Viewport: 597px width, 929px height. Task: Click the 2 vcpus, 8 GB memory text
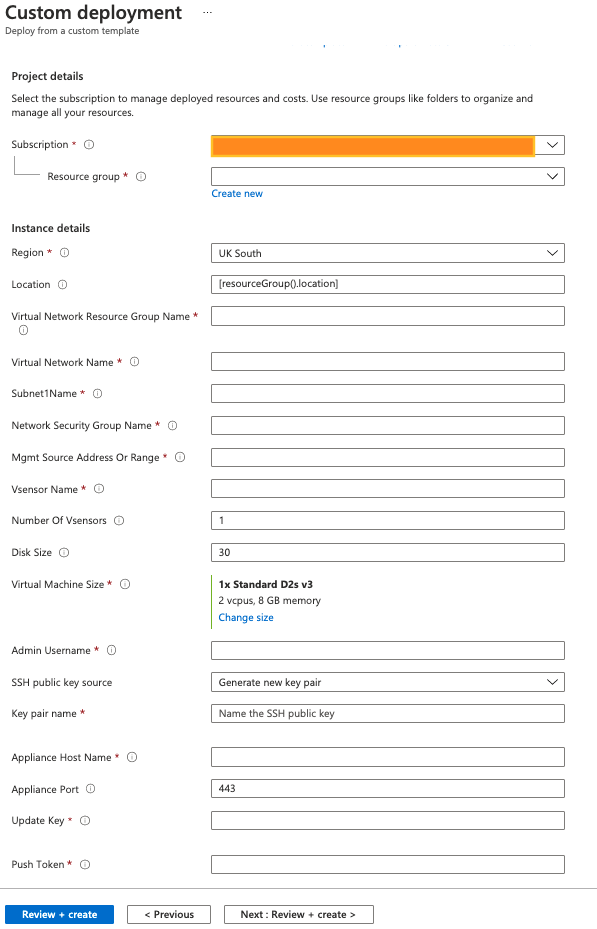pos(269,601)
